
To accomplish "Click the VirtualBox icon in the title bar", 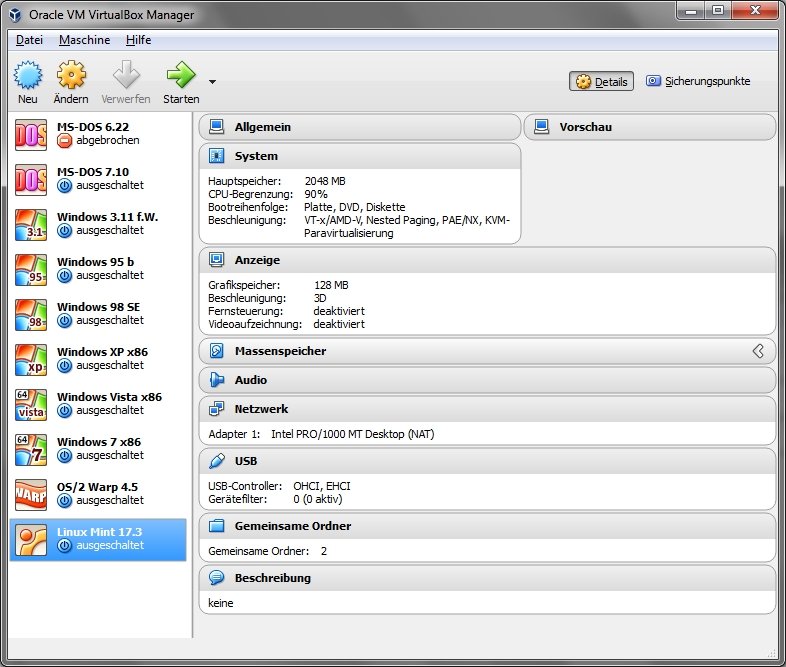I will tap(15, 15).
